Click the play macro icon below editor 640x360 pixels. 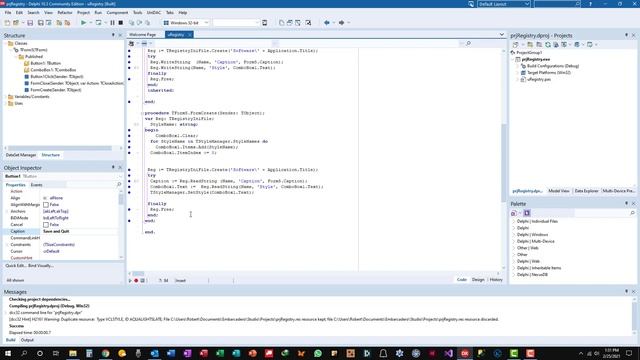[130, 280]
